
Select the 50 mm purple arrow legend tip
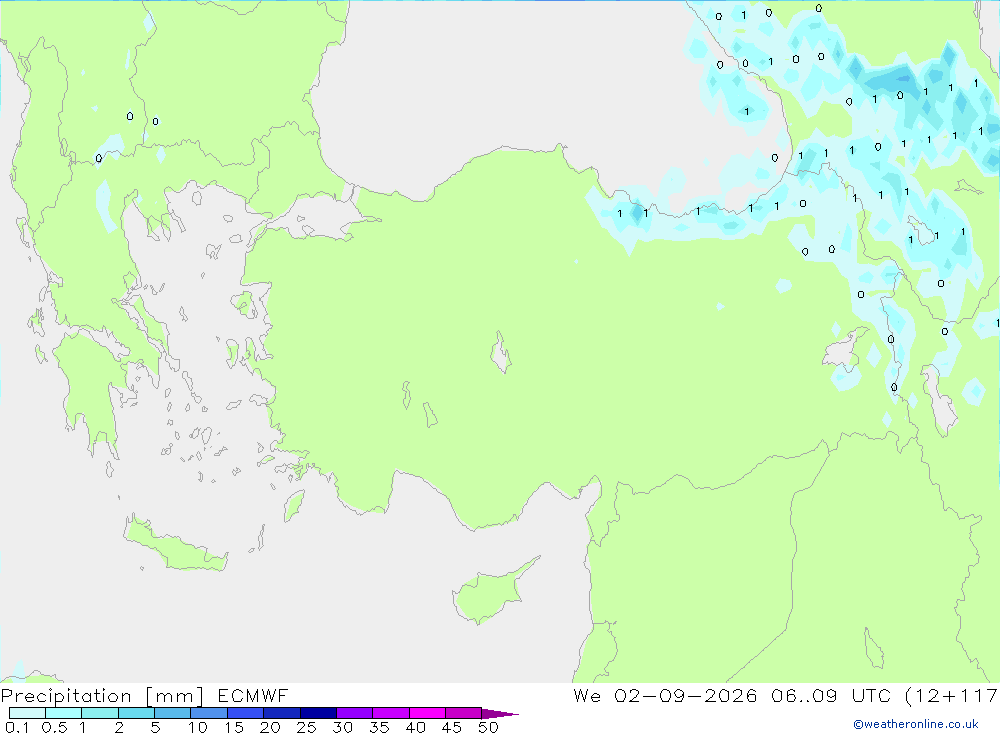pos(501,713)
